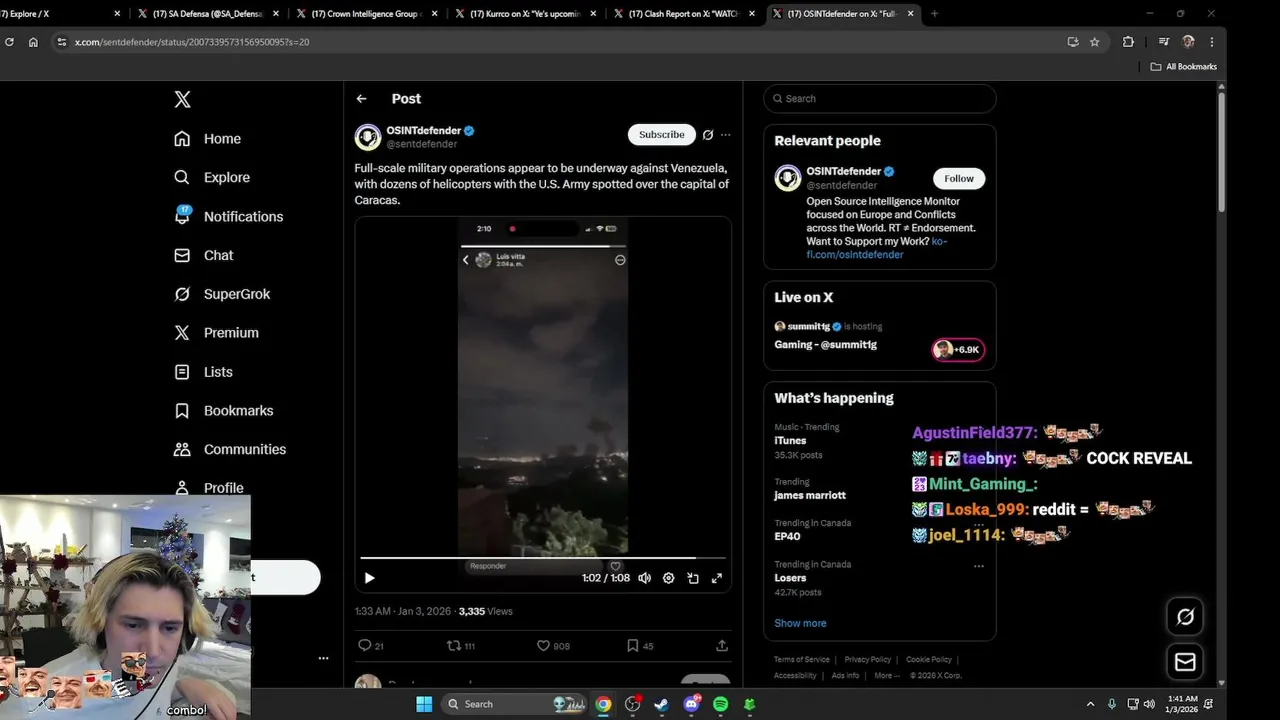This screenshot has height=720, width=1280.
Task: Toggle picture-in-picture on the video
Action: (x=693, y=578)
